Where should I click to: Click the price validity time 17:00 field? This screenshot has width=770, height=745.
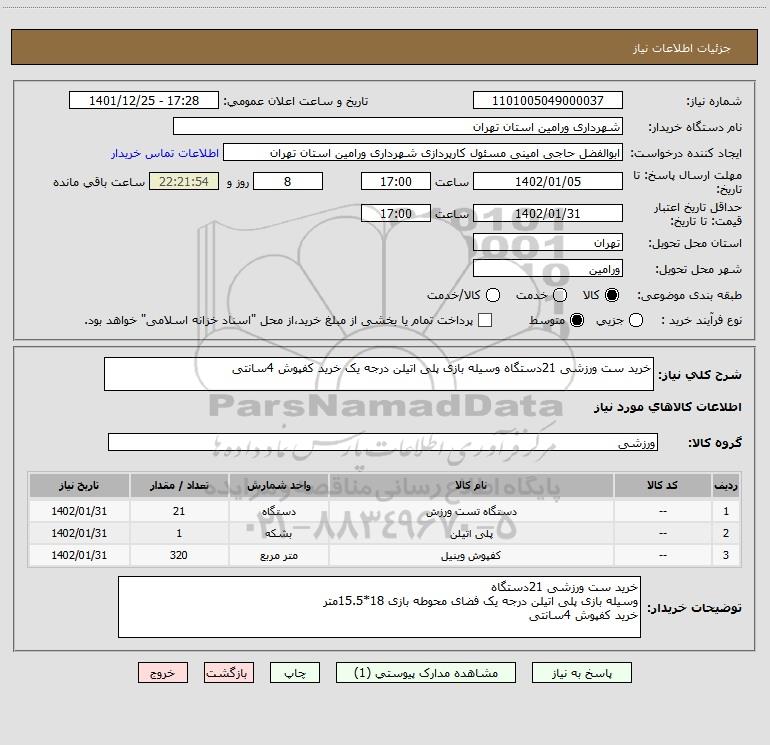(x=396, y=213)
